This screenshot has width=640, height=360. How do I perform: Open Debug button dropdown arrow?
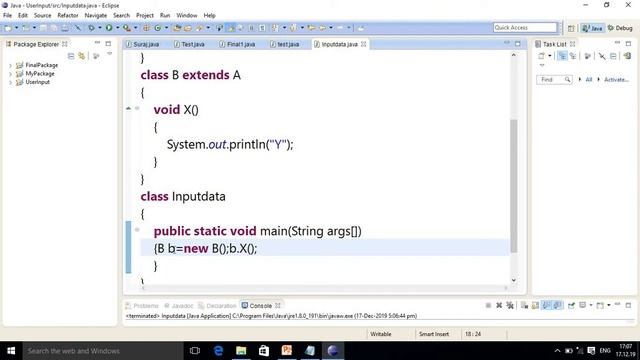(100, 28)
